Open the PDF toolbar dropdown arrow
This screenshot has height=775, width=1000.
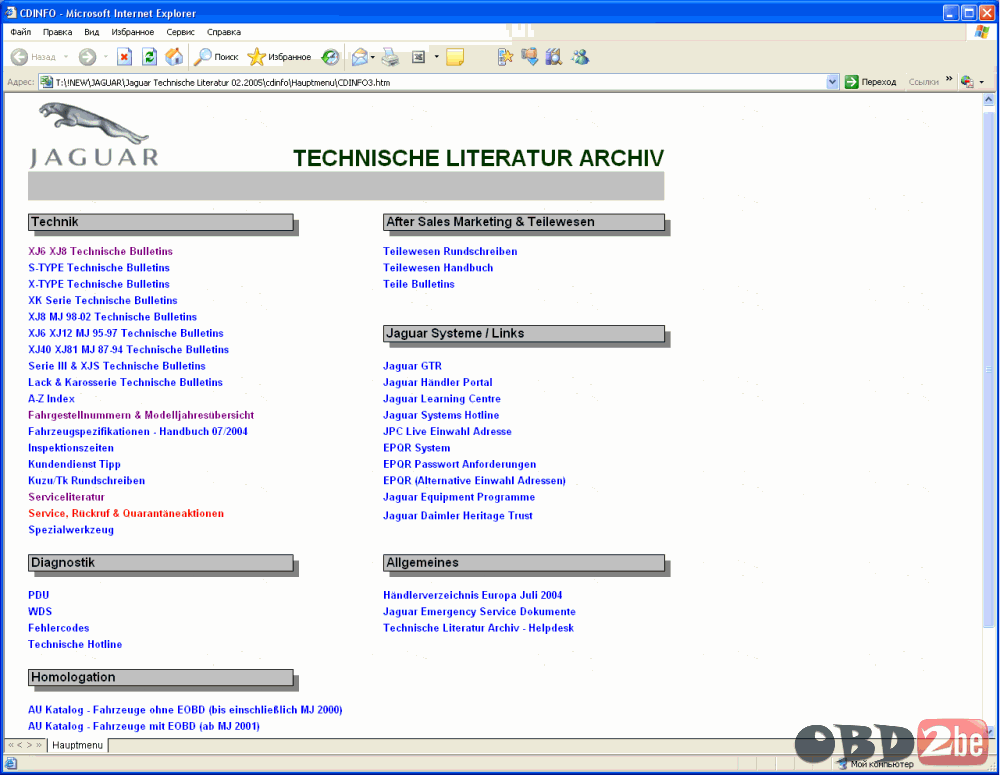click(x=982, y=82)
